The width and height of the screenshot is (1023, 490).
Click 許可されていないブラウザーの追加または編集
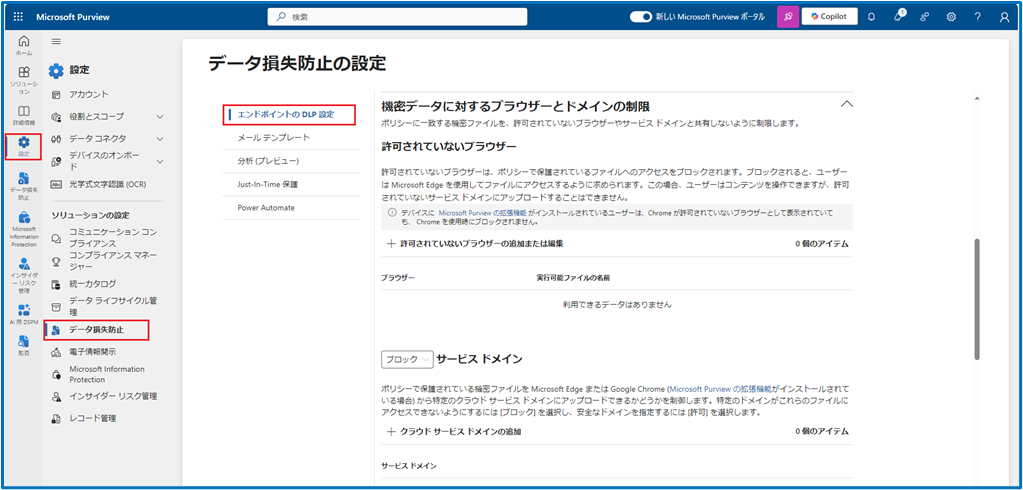pos(475,243)
